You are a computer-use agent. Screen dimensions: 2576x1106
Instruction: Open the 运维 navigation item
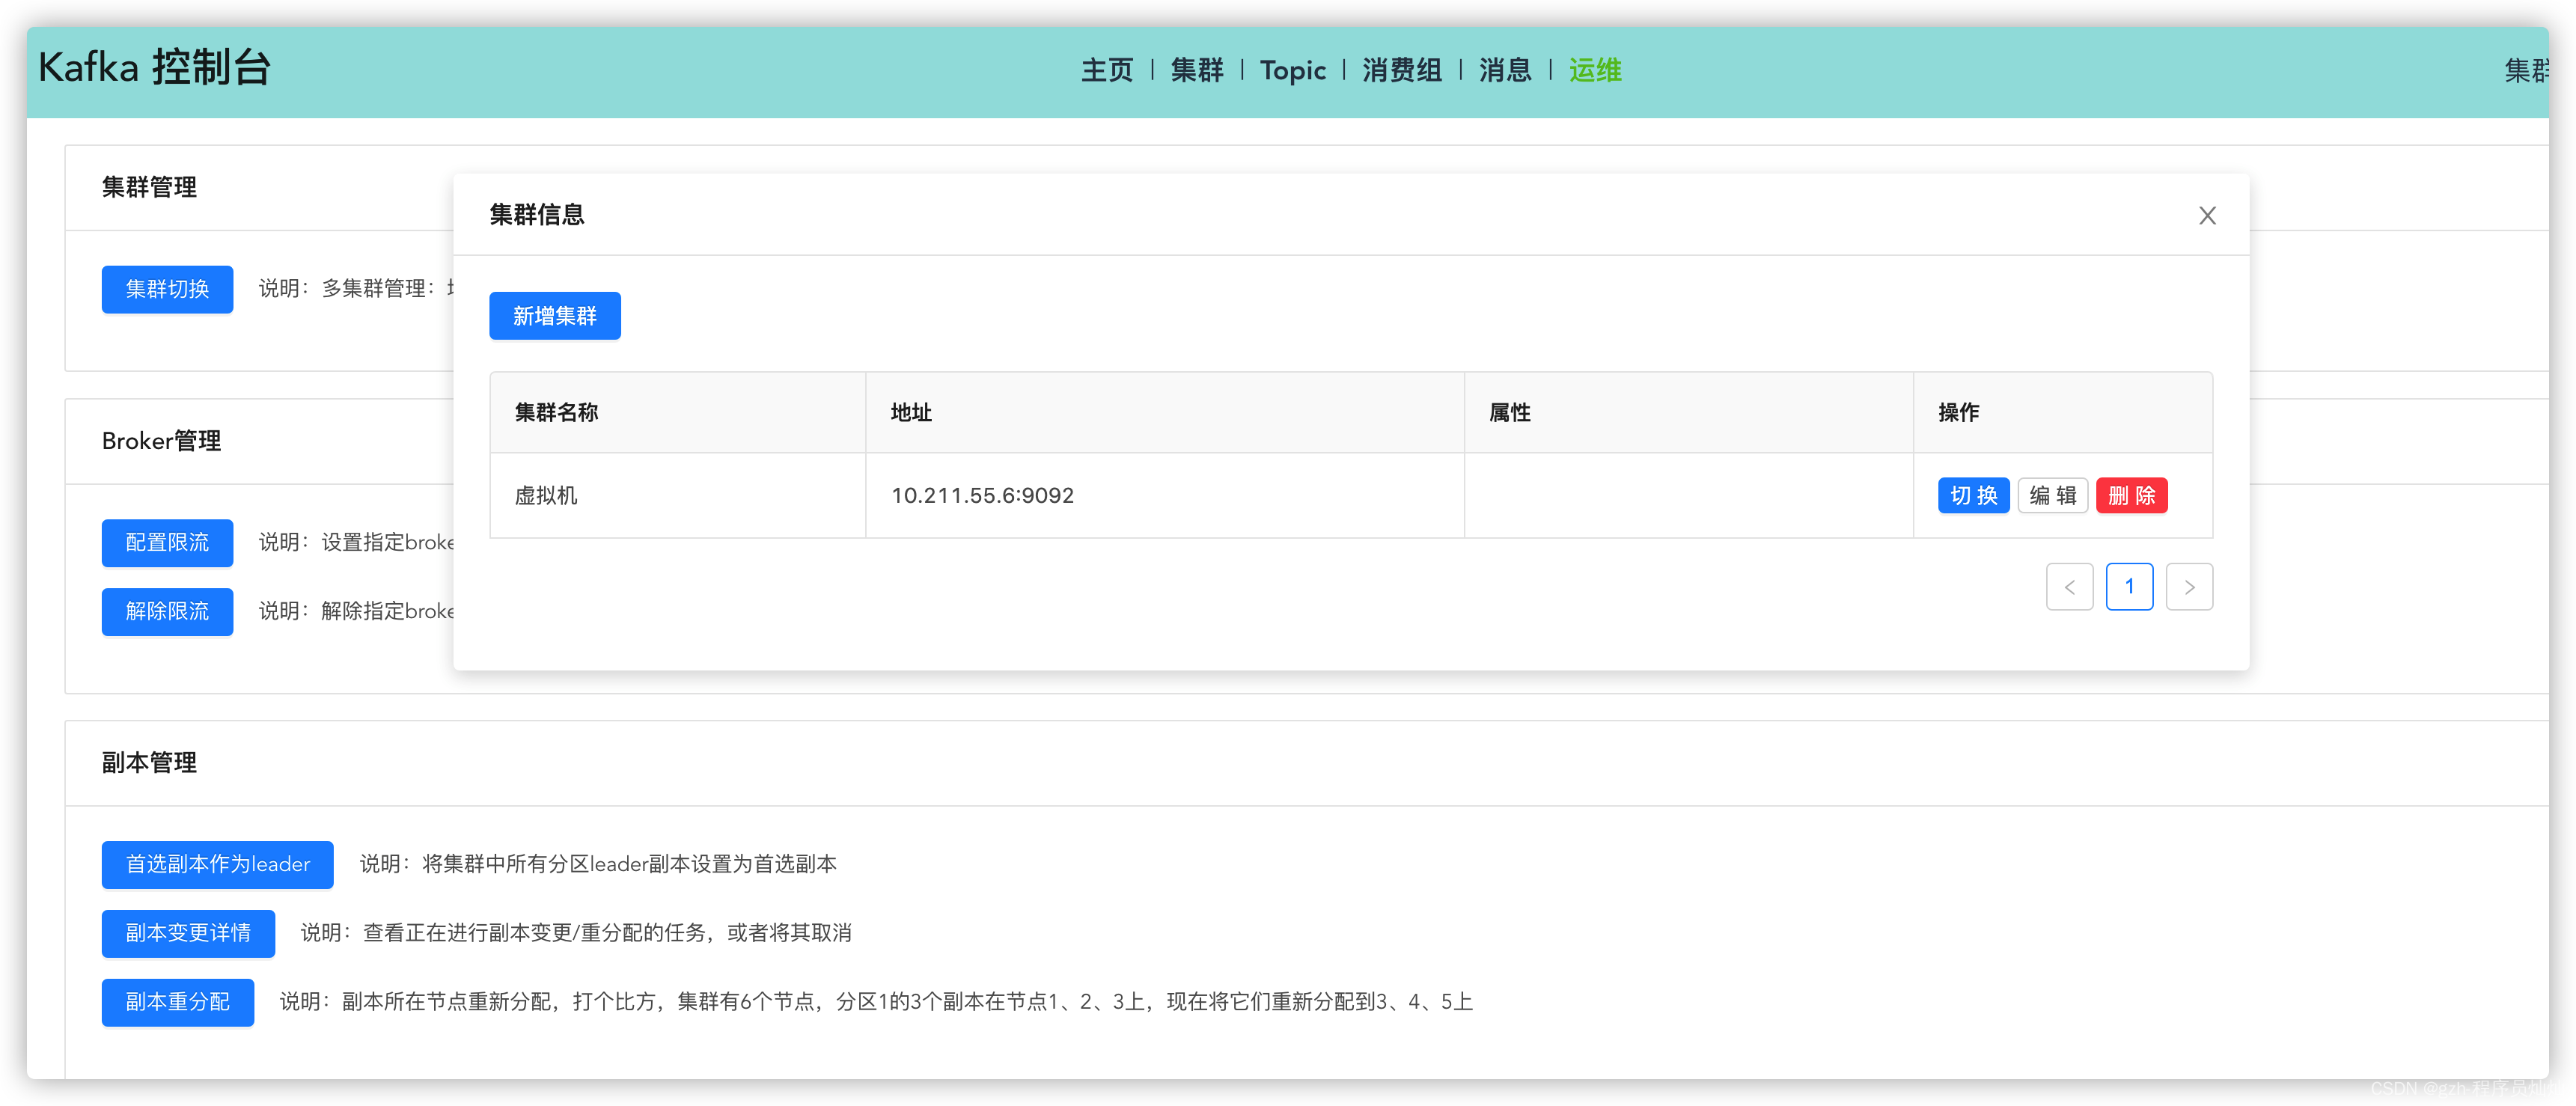pos(1595,70)
